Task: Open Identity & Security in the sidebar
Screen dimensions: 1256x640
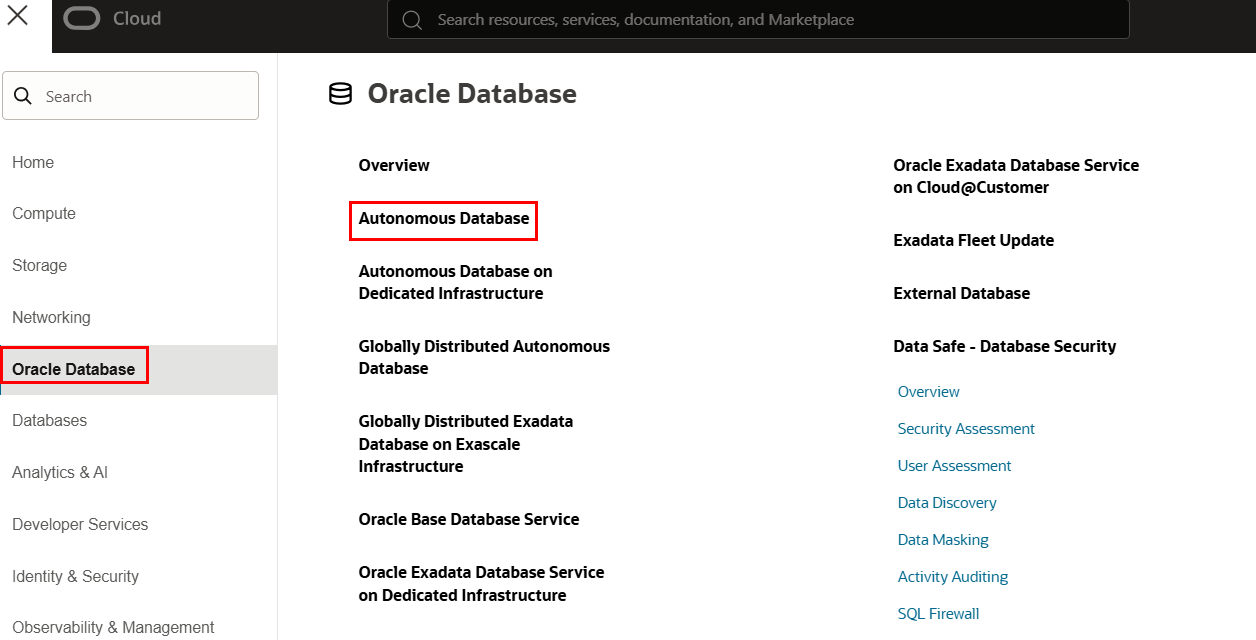Action: coord(75,576)
